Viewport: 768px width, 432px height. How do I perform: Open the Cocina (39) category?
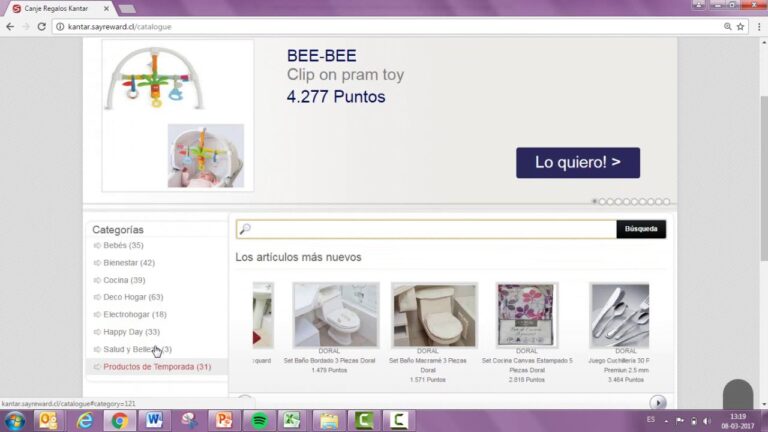124,280
